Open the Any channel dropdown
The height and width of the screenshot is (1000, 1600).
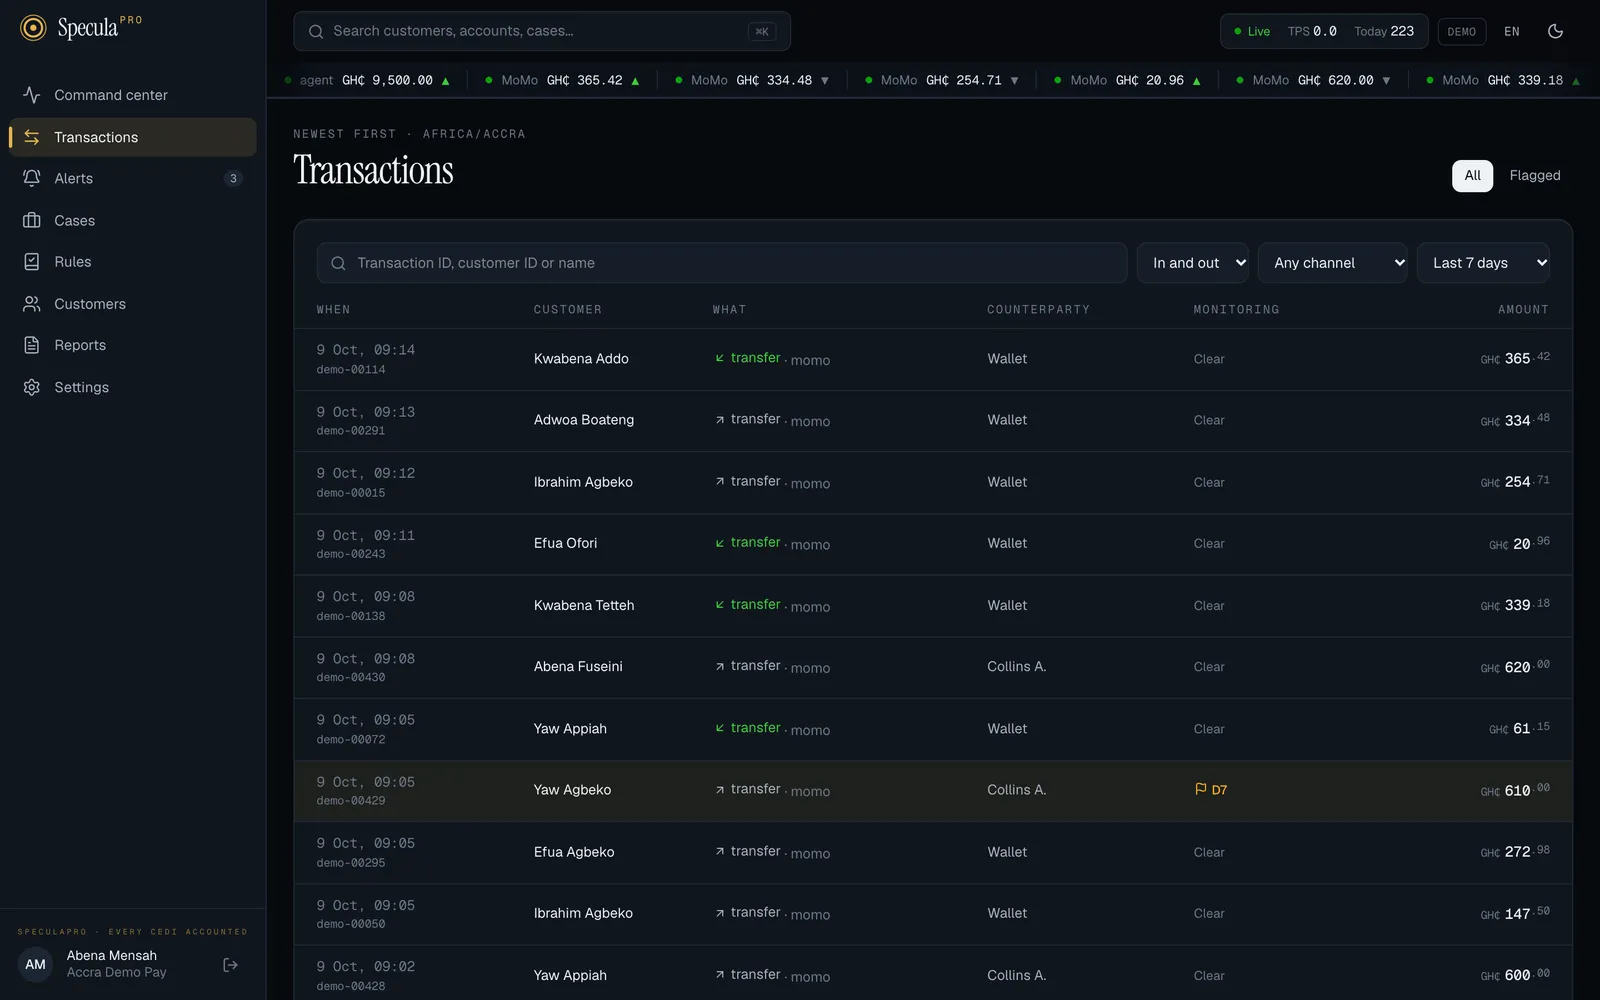click(1333, 263)
